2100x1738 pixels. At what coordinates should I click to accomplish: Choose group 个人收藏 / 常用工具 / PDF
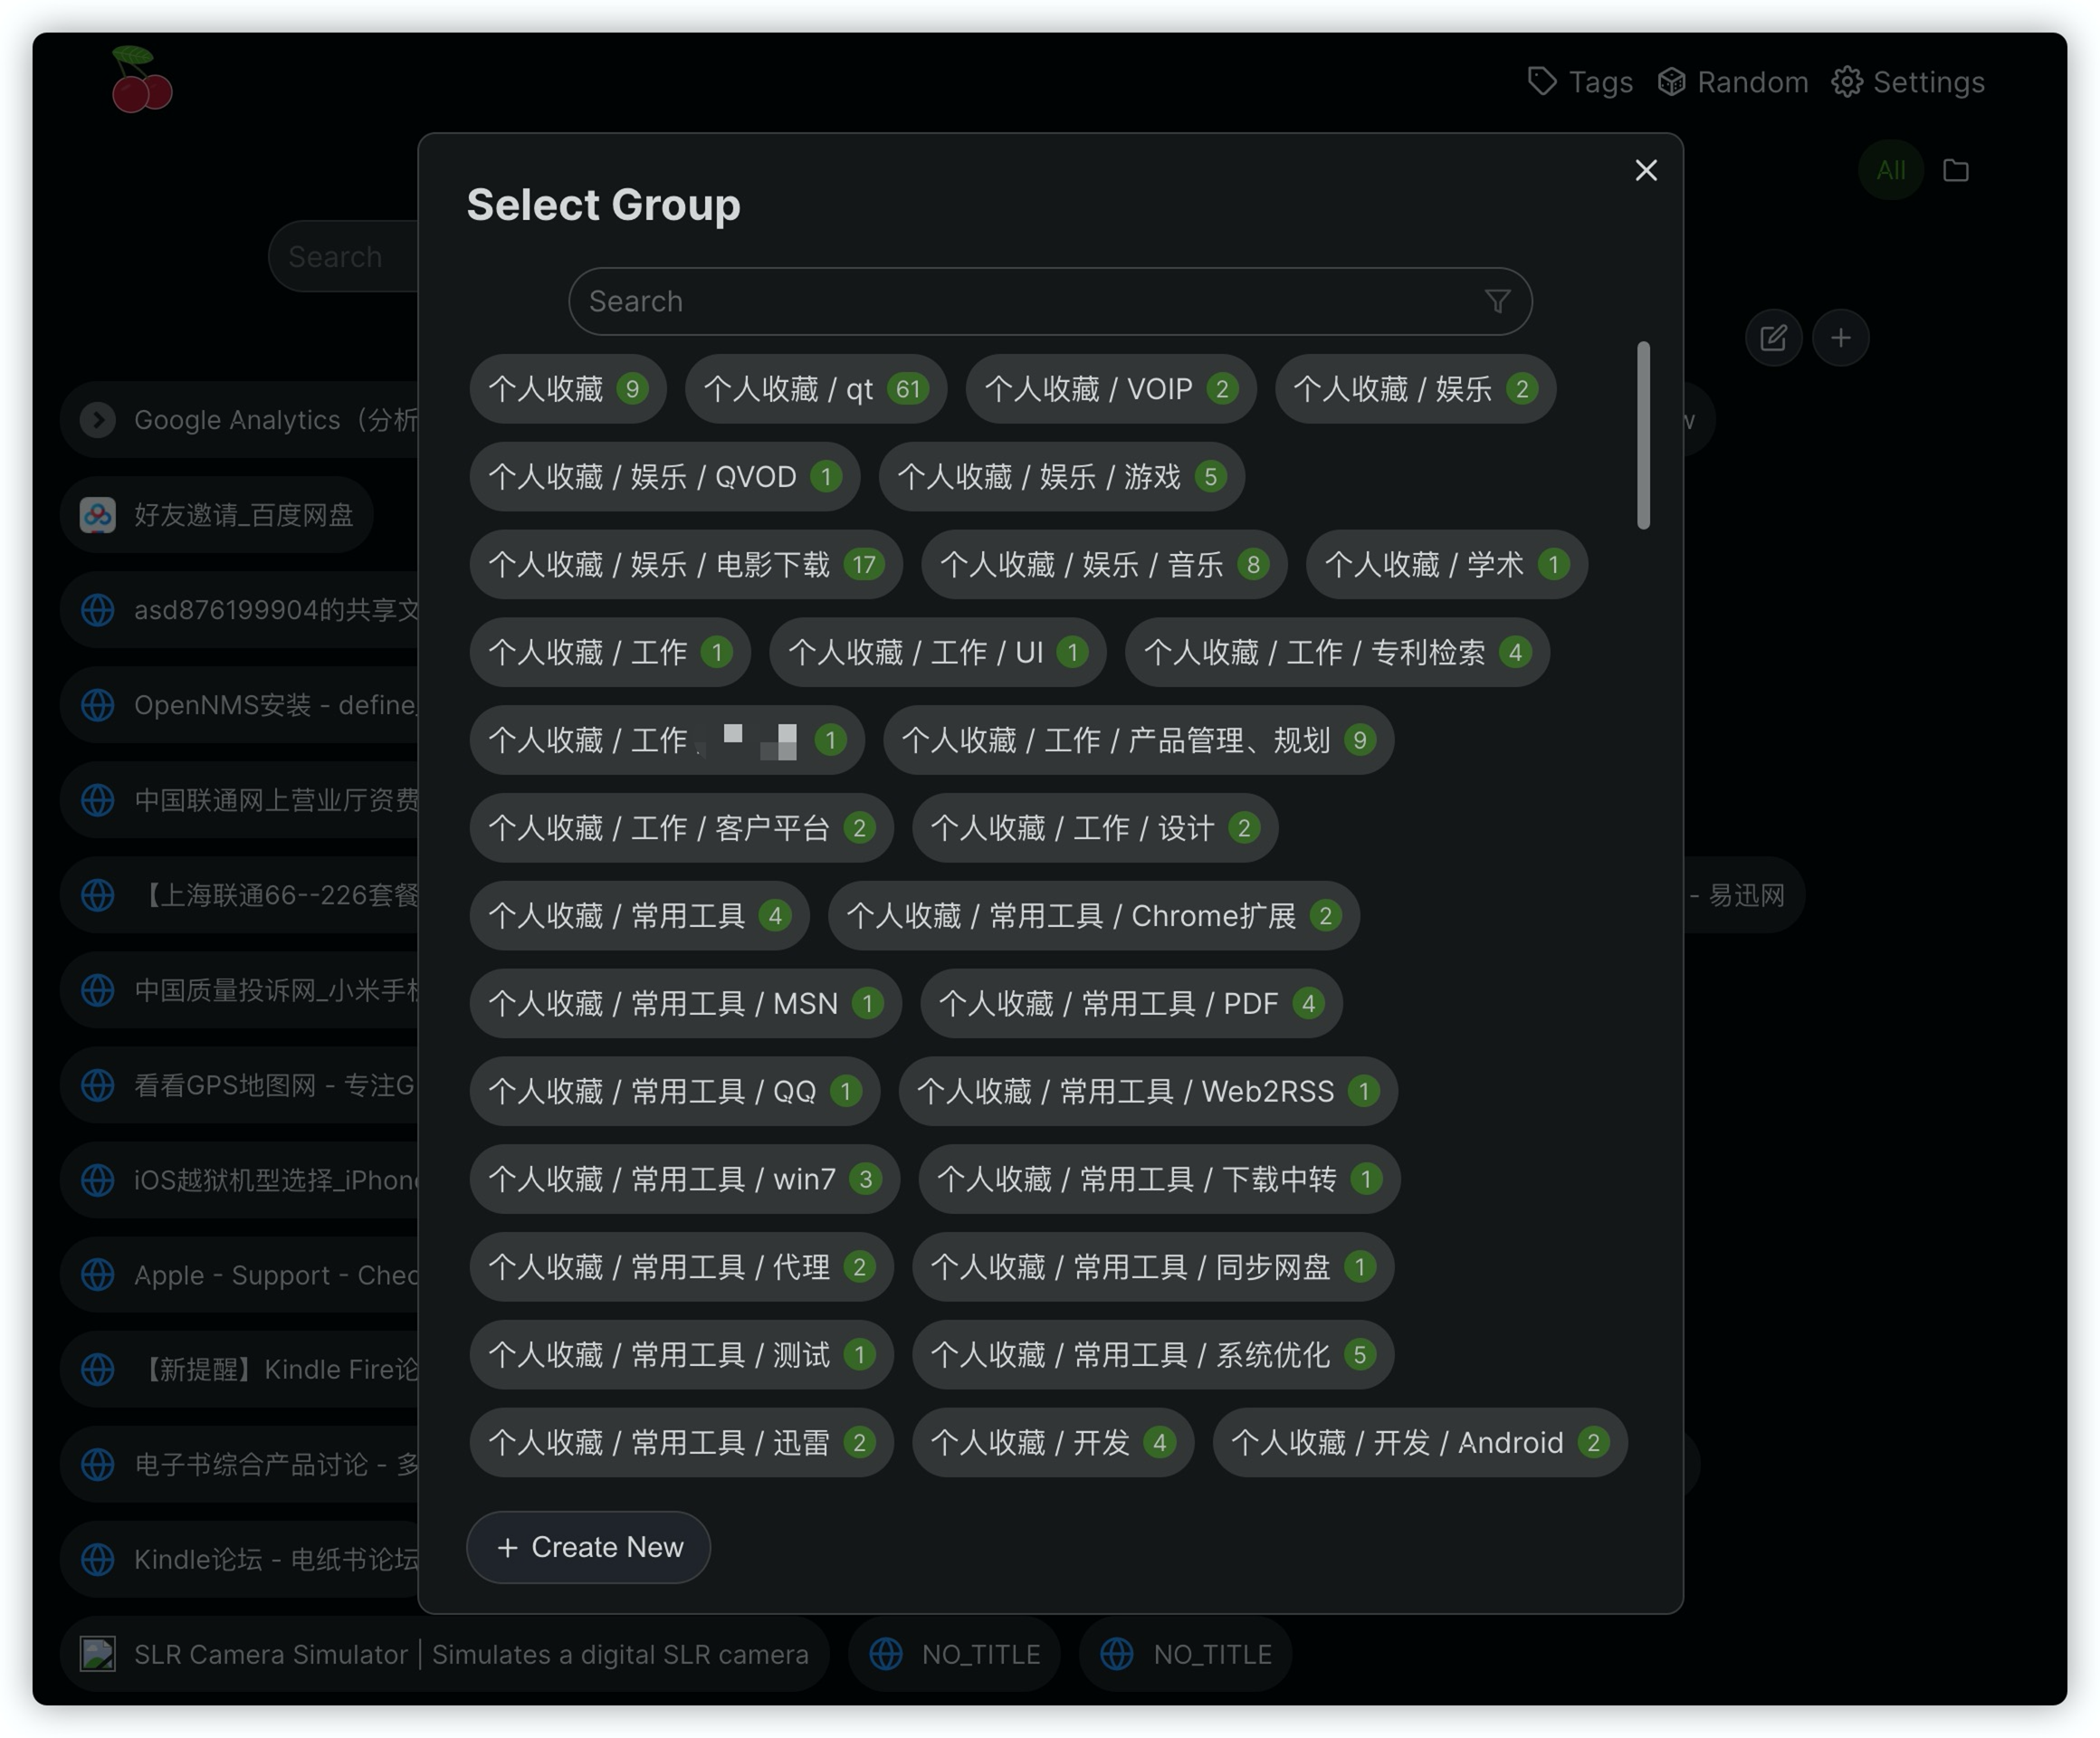tap(1131, 1003)
